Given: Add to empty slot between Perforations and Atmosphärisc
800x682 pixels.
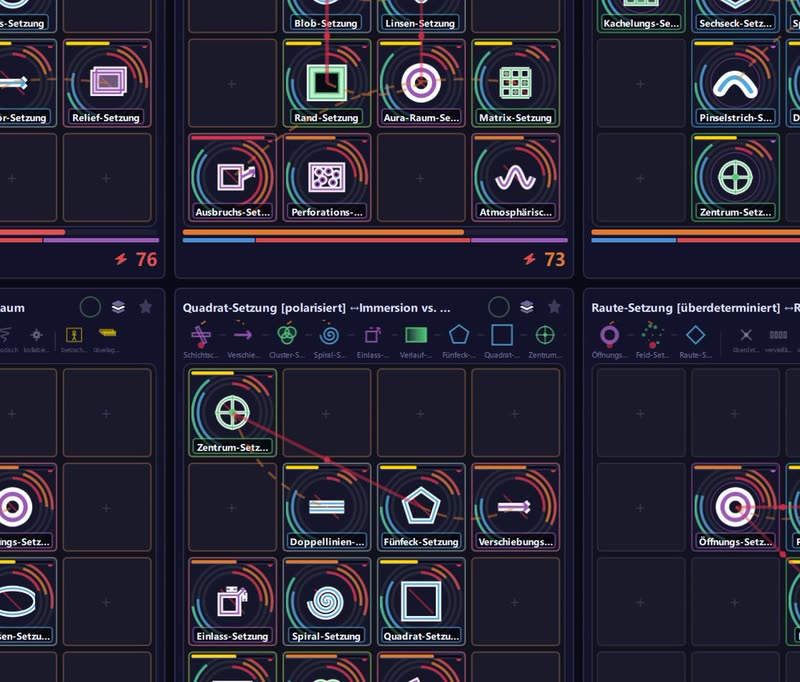Looking at the screenshot, I should (421, 178).
